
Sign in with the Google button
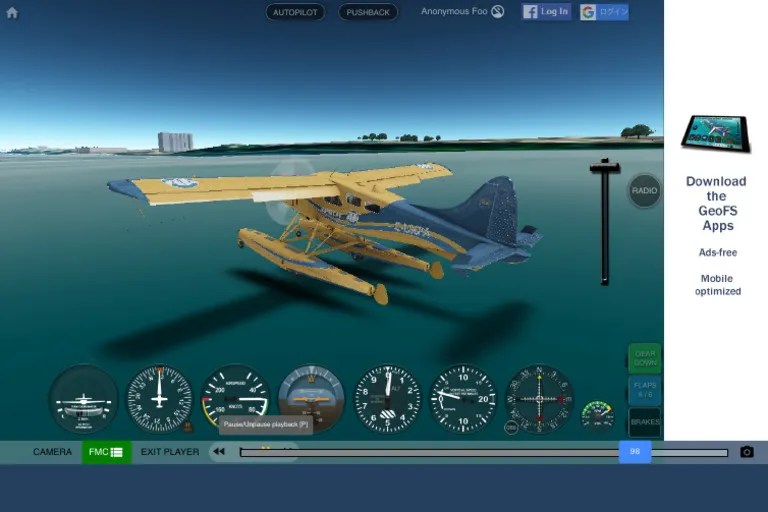coord(604,12)
